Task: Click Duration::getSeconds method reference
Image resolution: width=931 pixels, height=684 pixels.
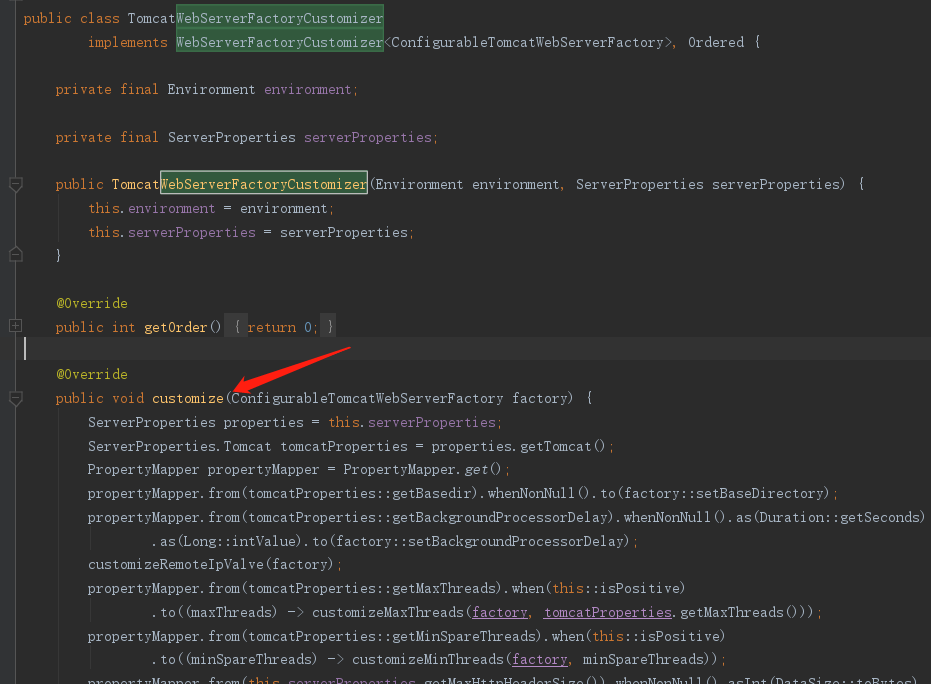Action: (x=840, y=518)
